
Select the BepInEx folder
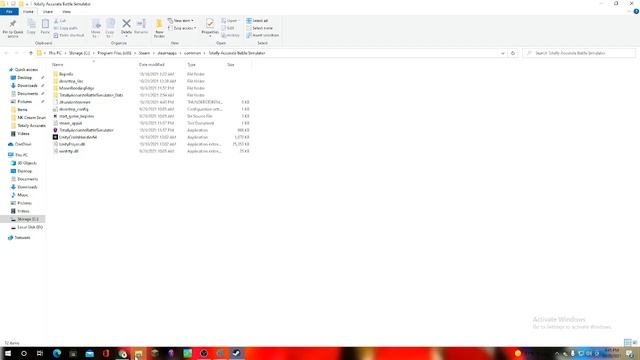(x=66, y=74)
